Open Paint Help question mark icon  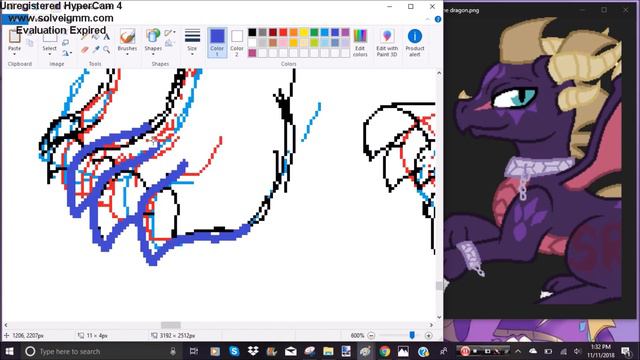pos(438,19)
